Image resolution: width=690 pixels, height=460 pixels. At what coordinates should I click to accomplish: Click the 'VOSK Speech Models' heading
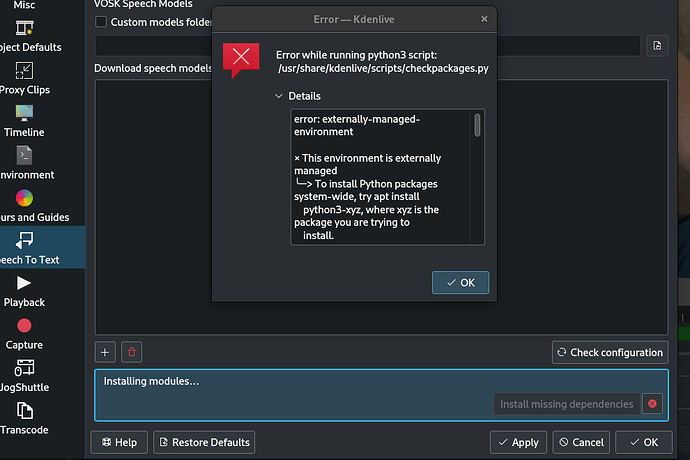[x=143, y=4]
